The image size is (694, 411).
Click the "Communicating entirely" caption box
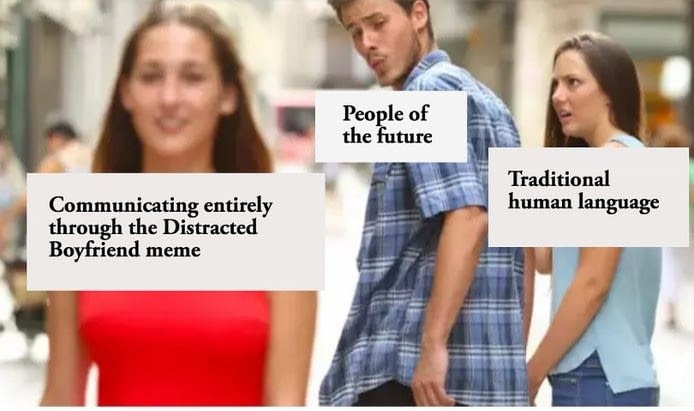pos(176,232)
